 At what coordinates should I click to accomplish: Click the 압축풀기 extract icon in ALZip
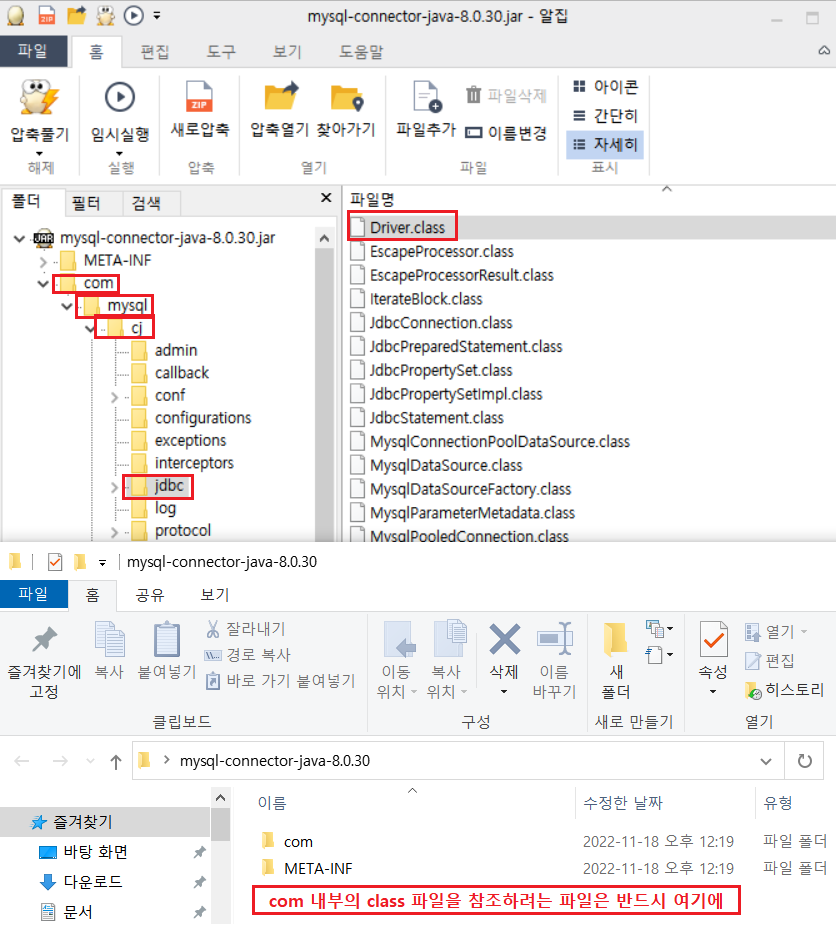(39, 98)
